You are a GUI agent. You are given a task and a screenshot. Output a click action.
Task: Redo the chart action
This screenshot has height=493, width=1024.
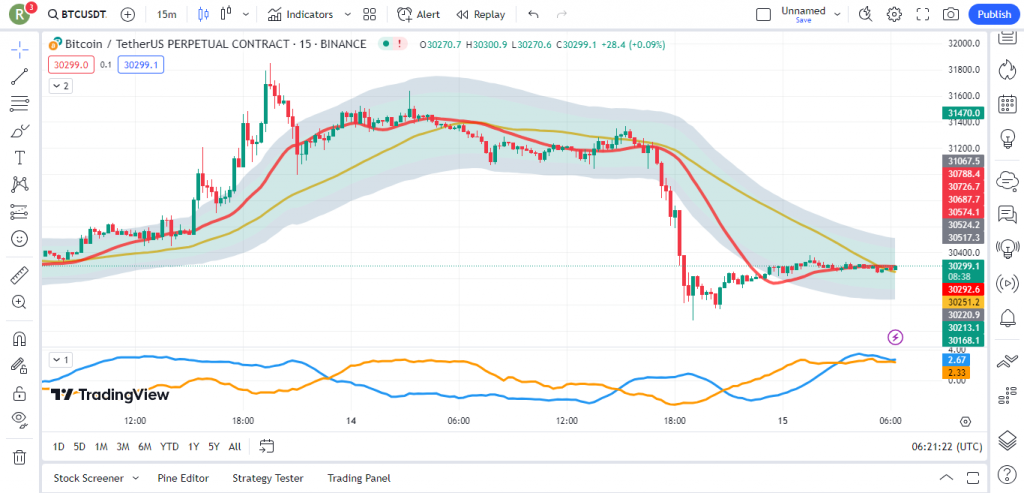pyautogui.click(x=561, y=14)
